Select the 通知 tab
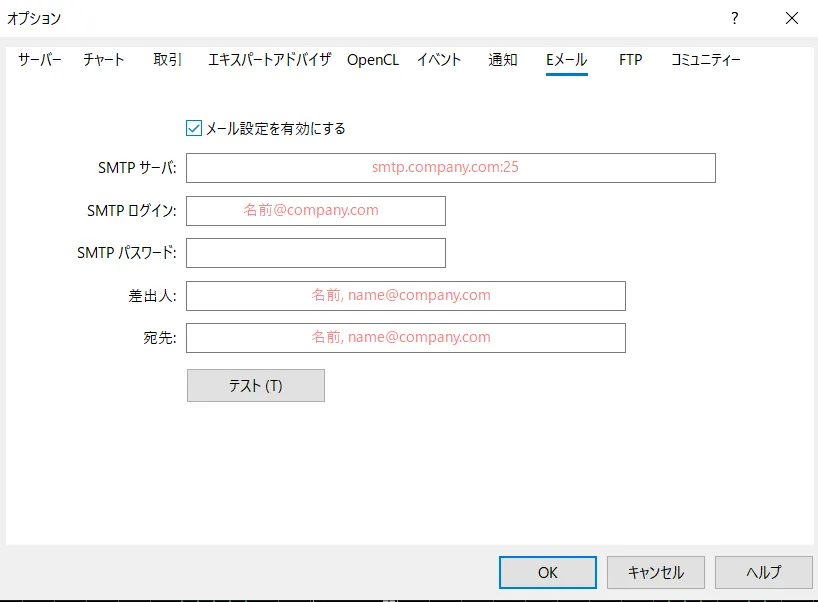Image resolution: width=818 pixels, height=602 pixels. tap(502, 60)
